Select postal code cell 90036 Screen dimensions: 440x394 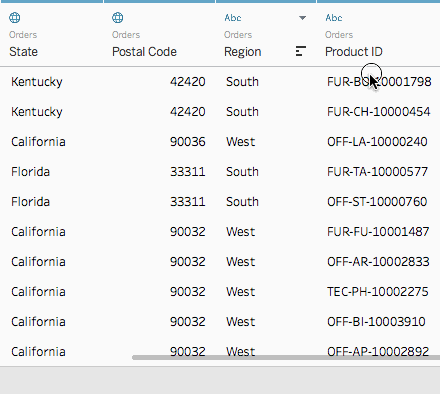188,142
